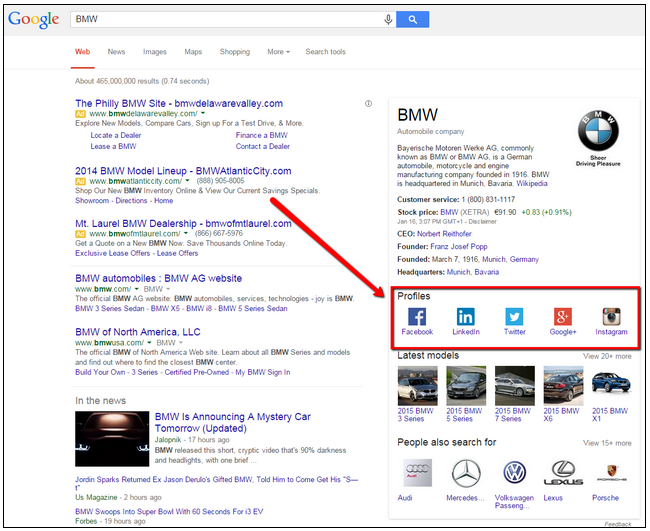Switch to the Shopping tab

coord(235,52)
